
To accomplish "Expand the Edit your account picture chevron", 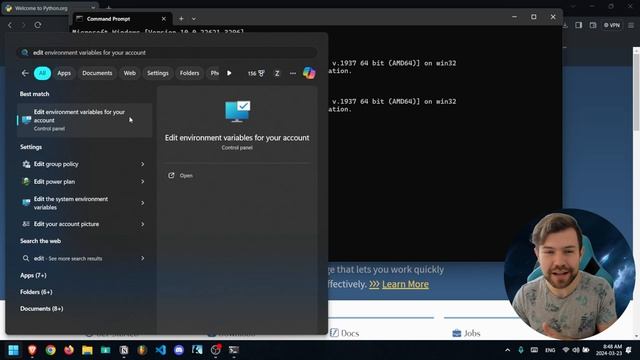I will pyautogui.click(x=142, y=224).
